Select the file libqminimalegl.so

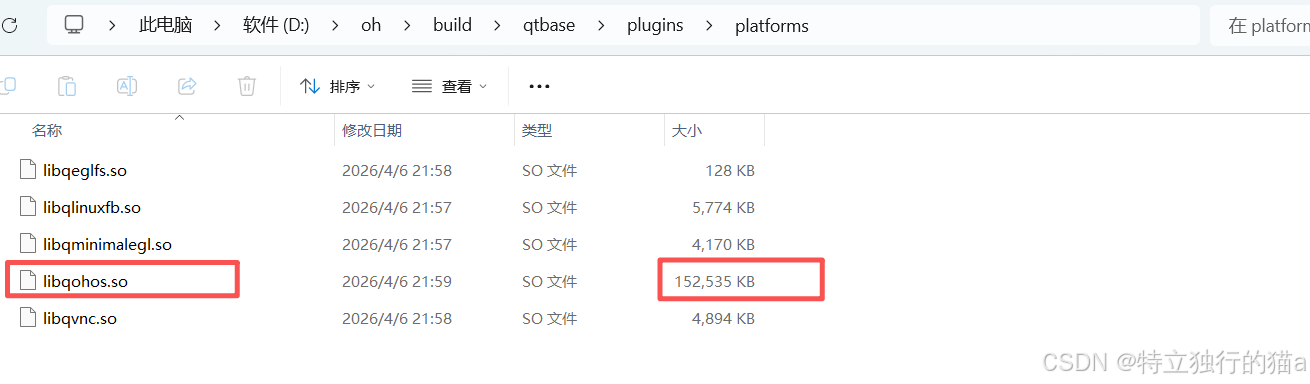[108, 244]
